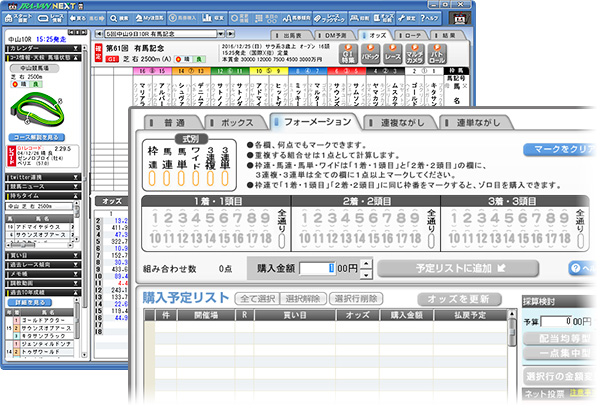Switch to the 出馬表 tab
Viewport: 600px width, 410px height.
292,36
